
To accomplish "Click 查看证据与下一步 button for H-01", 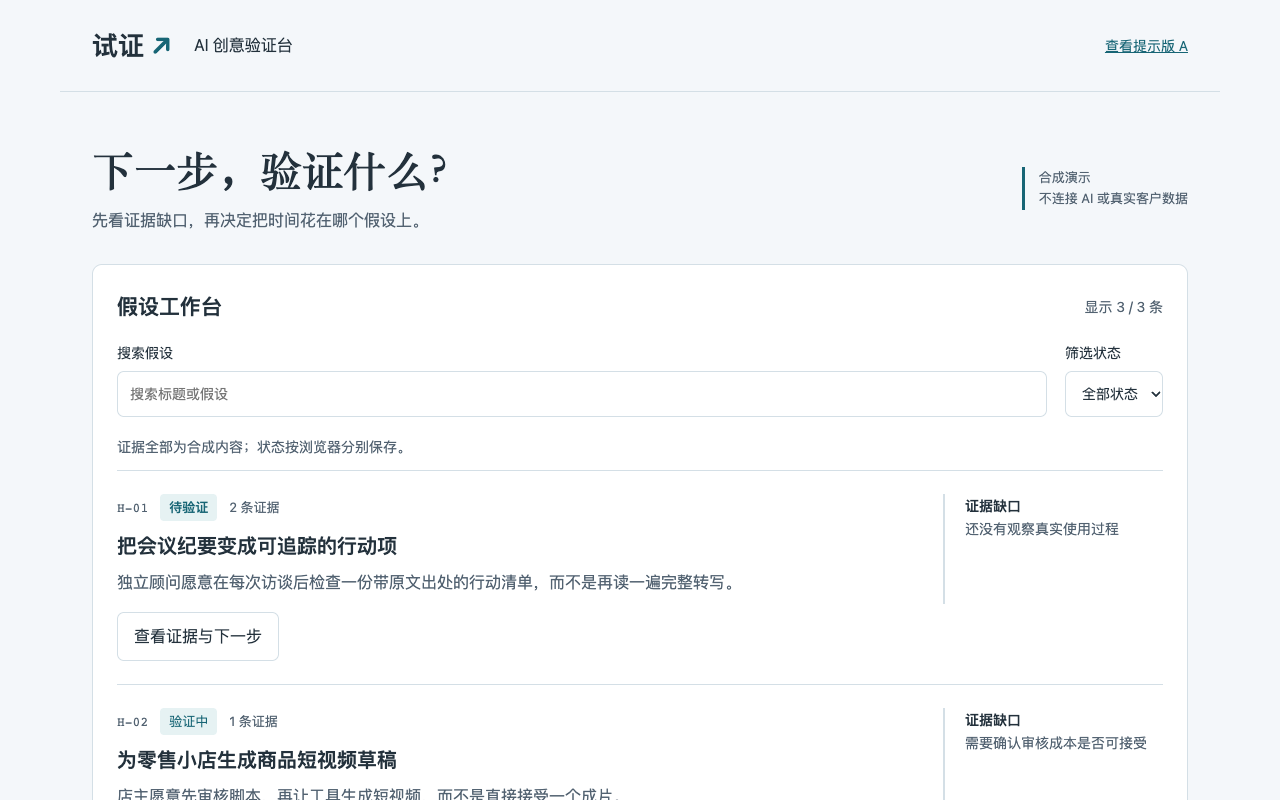I will point(198,636).
